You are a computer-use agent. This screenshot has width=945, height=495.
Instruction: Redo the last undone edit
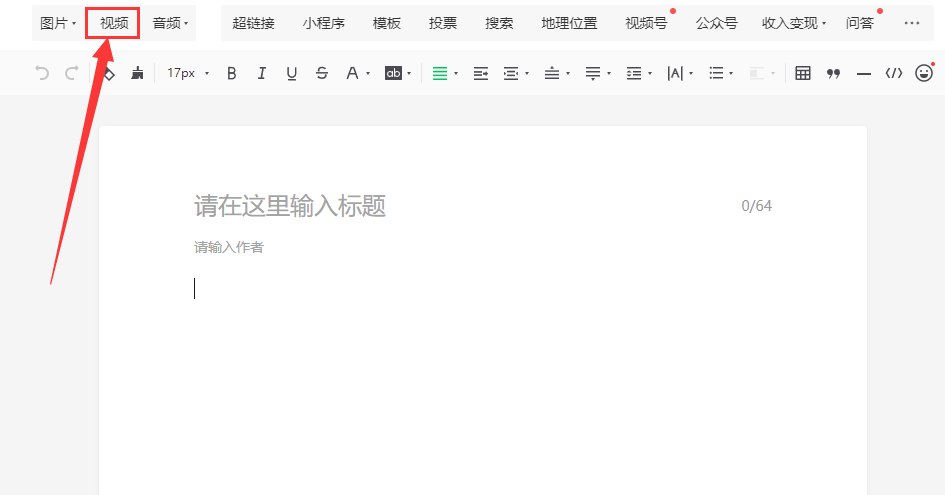click(72, 73)
